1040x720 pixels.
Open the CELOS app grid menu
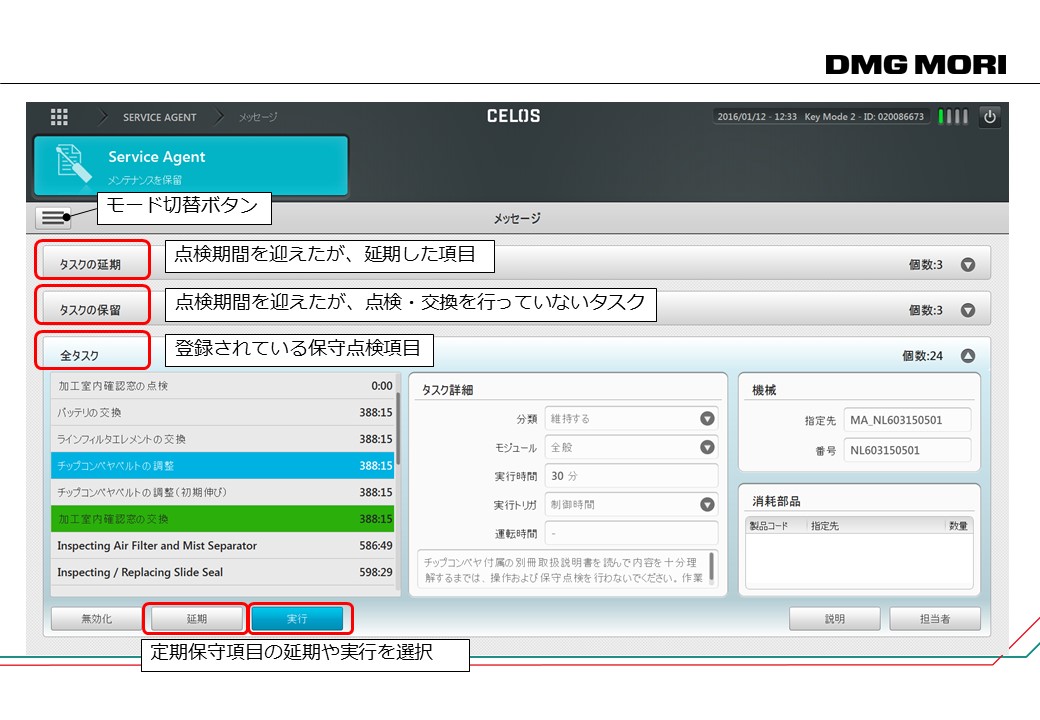tap(59, 117)
